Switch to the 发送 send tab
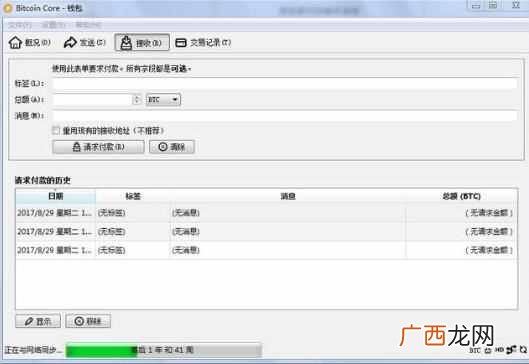The image size is (529, 364). (84, 43)
